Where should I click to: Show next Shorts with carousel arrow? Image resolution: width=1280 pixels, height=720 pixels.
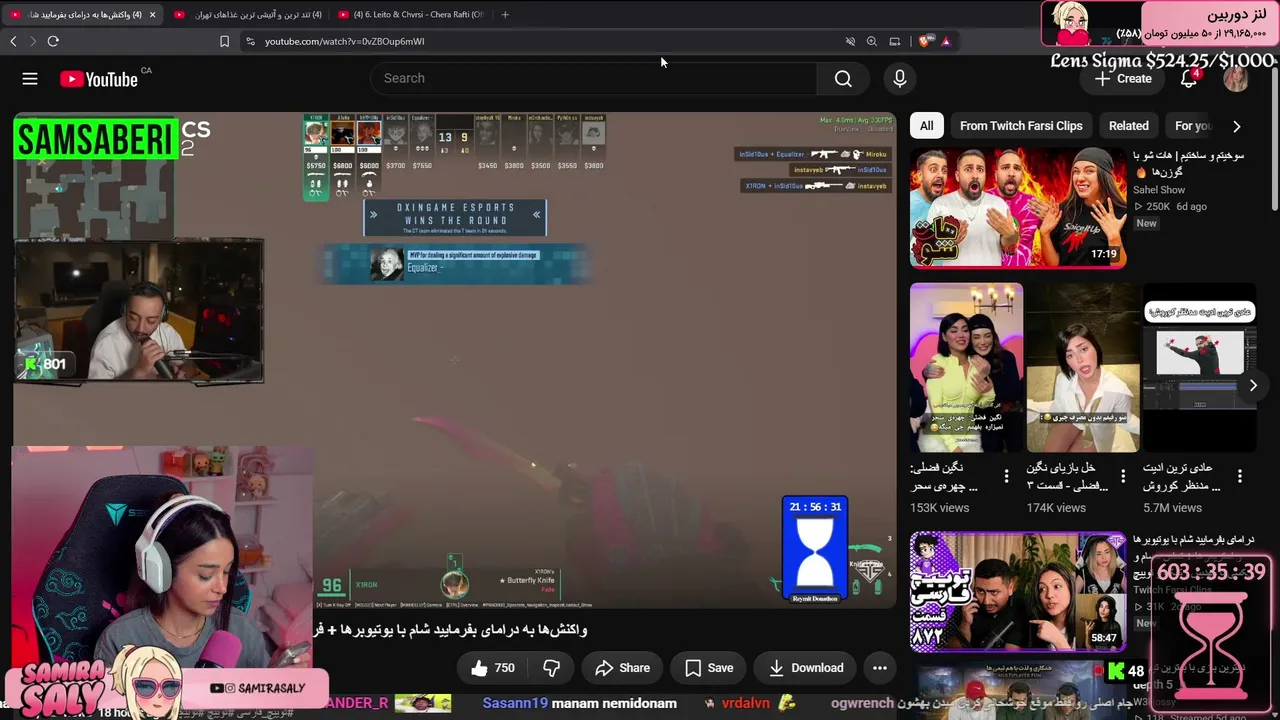(1253, 385)
